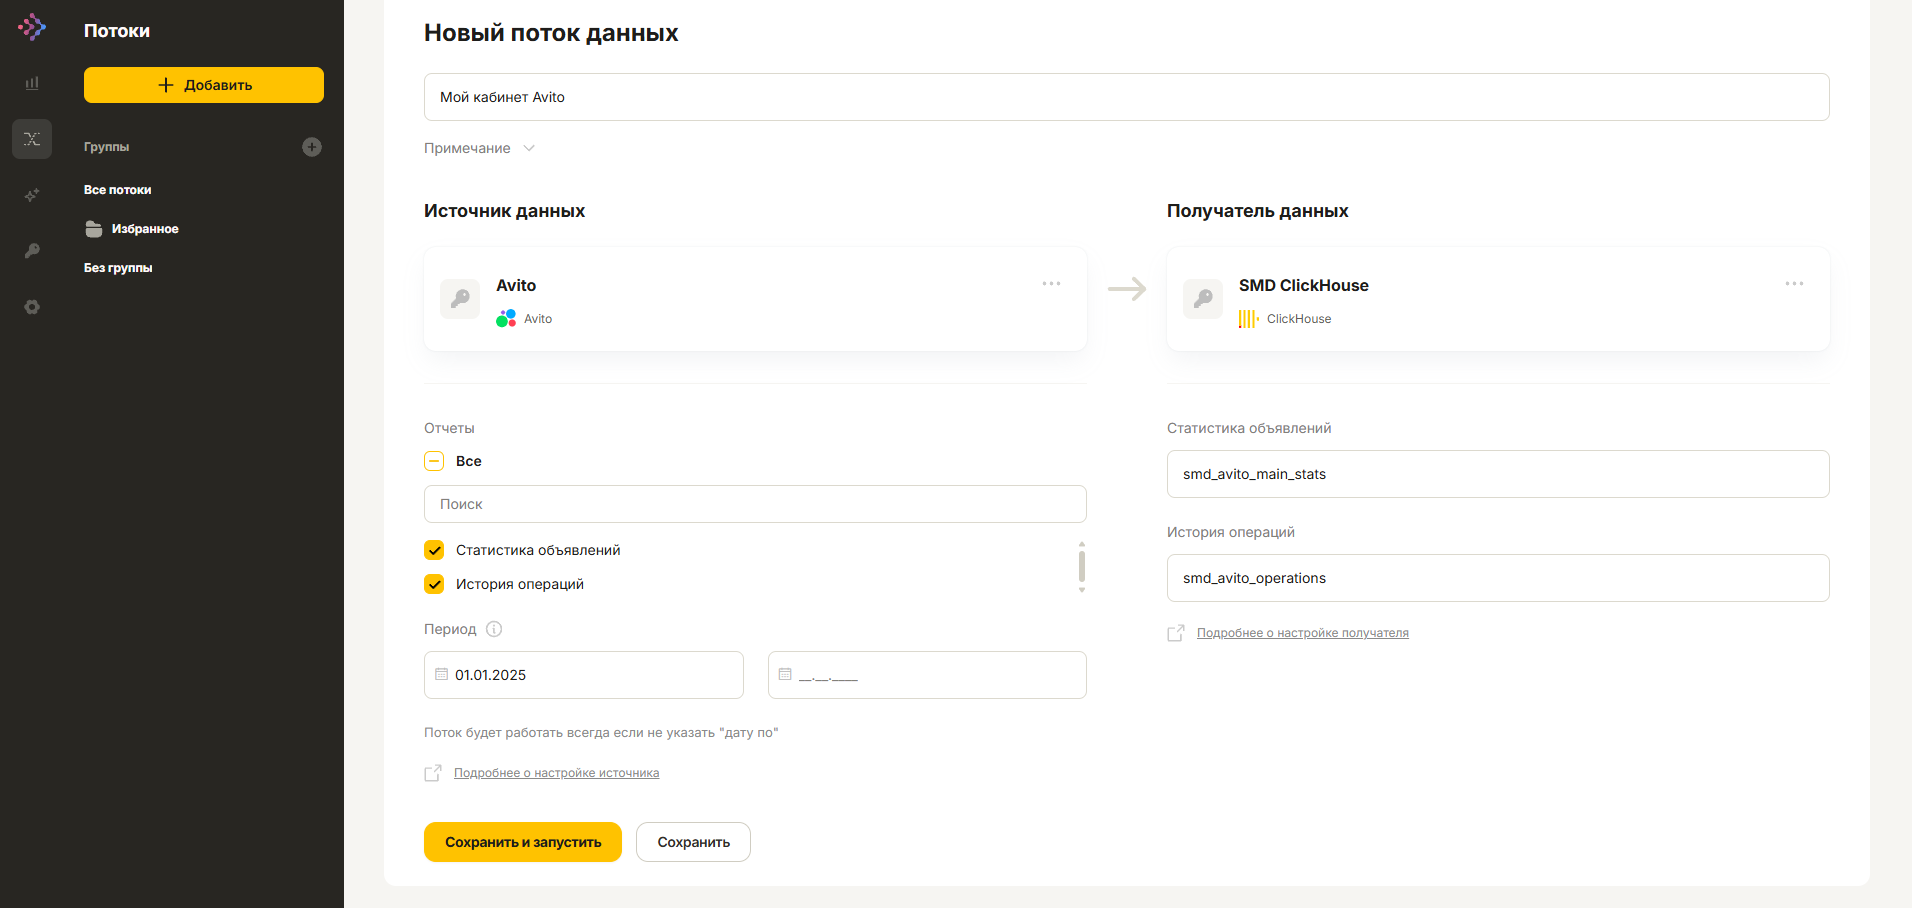Click the start date field 01.01.2025
This screenshot has width=1912, height=908.
click(584, 675)
